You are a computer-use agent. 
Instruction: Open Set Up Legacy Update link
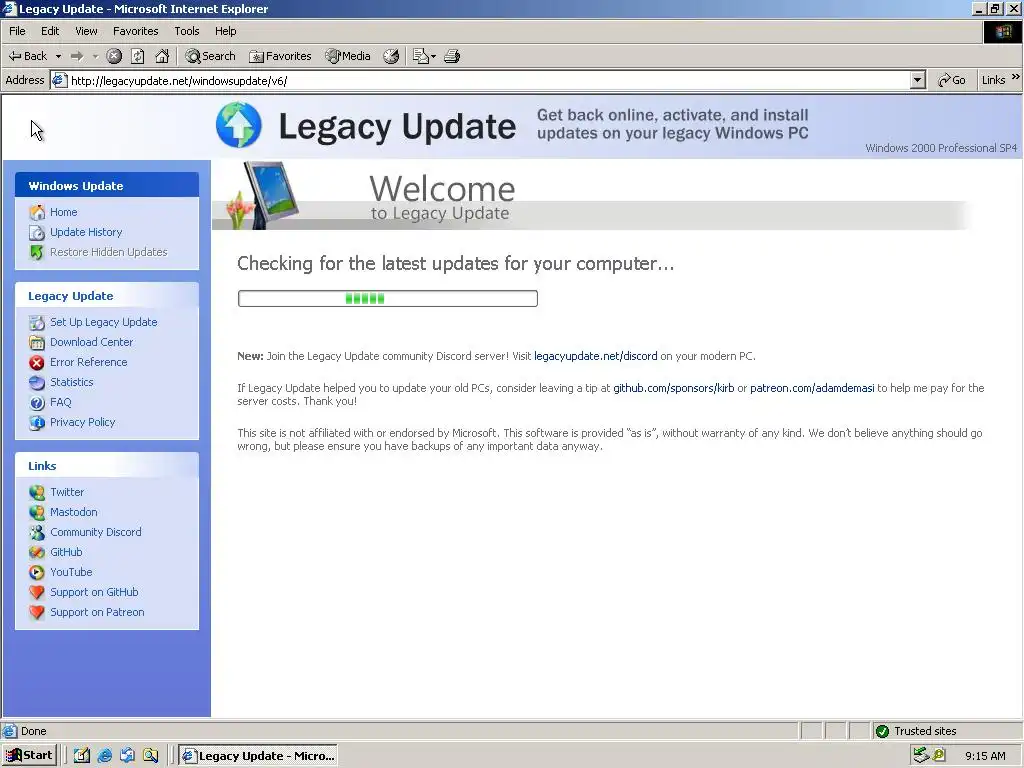tap(104, 322)
